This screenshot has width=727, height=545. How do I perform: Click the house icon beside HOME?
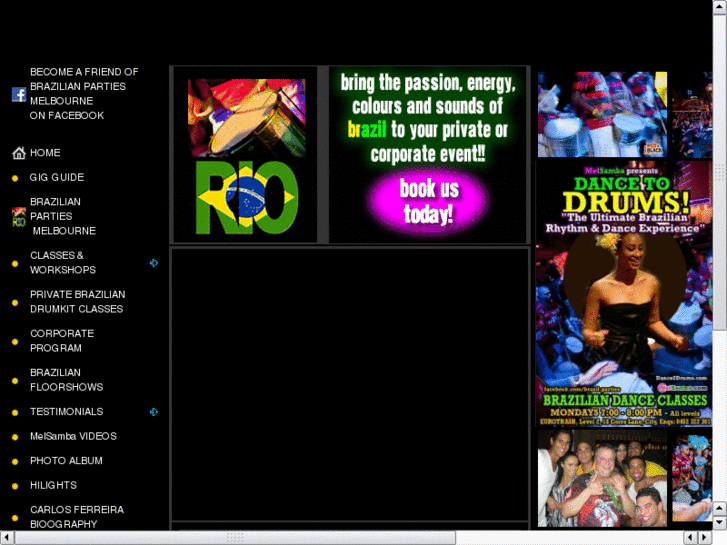pos(19,153)
